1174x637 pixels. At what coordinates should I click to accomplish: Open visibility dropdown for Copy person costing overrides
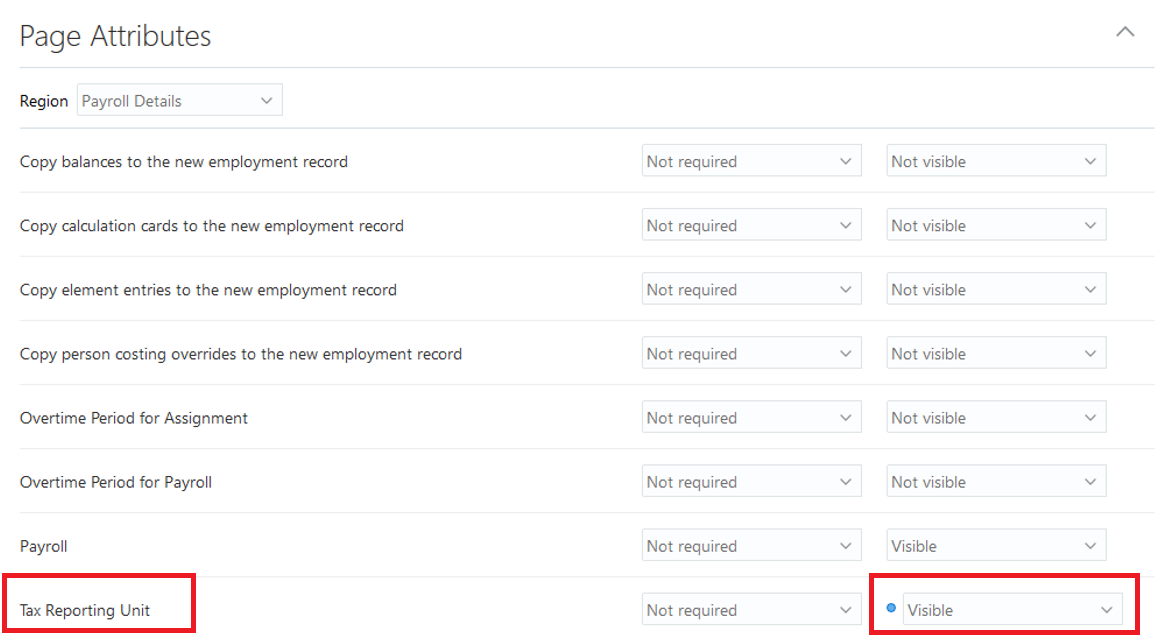coord(996,354)
